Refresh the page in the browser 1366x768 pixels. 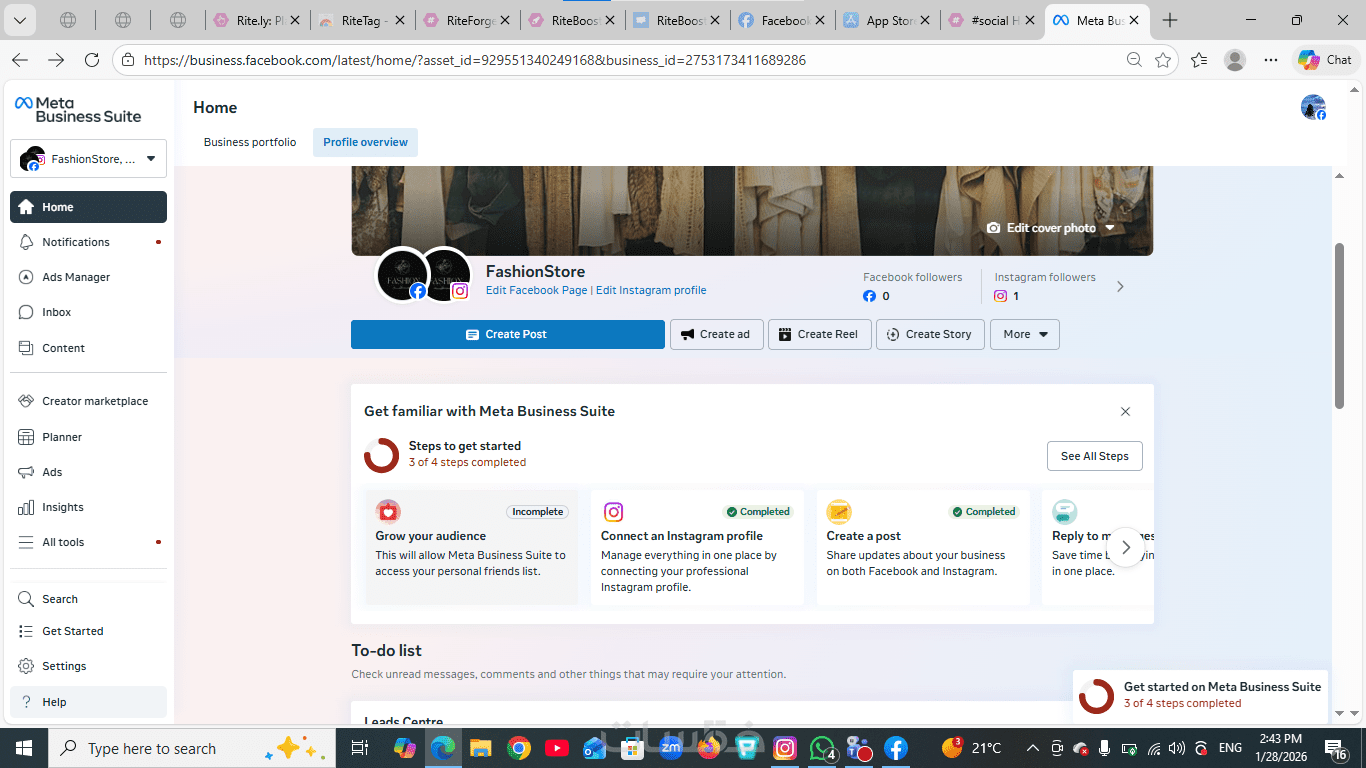tap(92, 60)
